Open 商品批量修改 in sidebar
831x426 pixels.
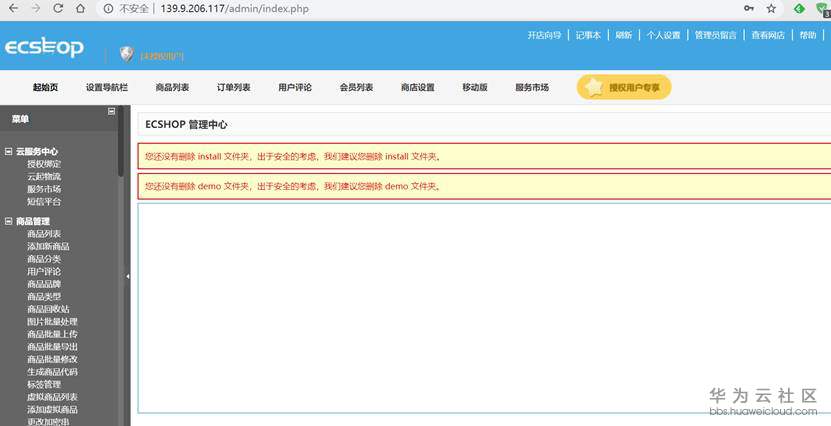(x=52, y=359)
